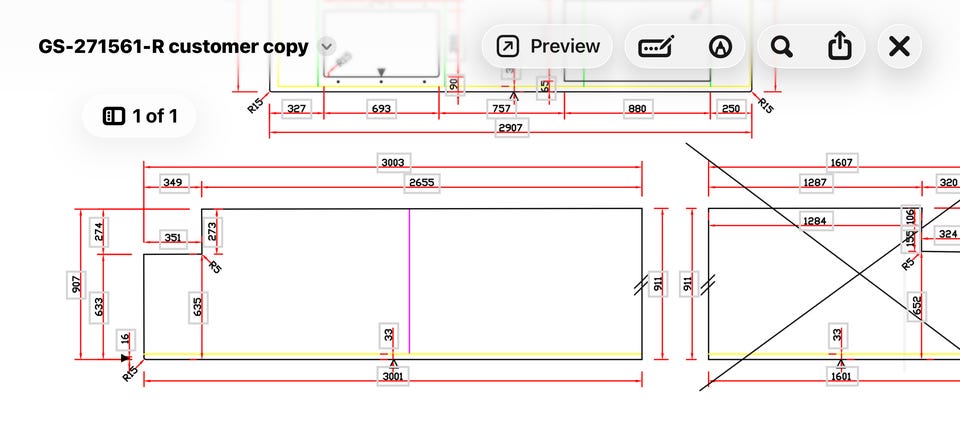This screenshot has width=960, height=442.
Task: Select the 351 dimension label
Action: [x=173, y=238]
